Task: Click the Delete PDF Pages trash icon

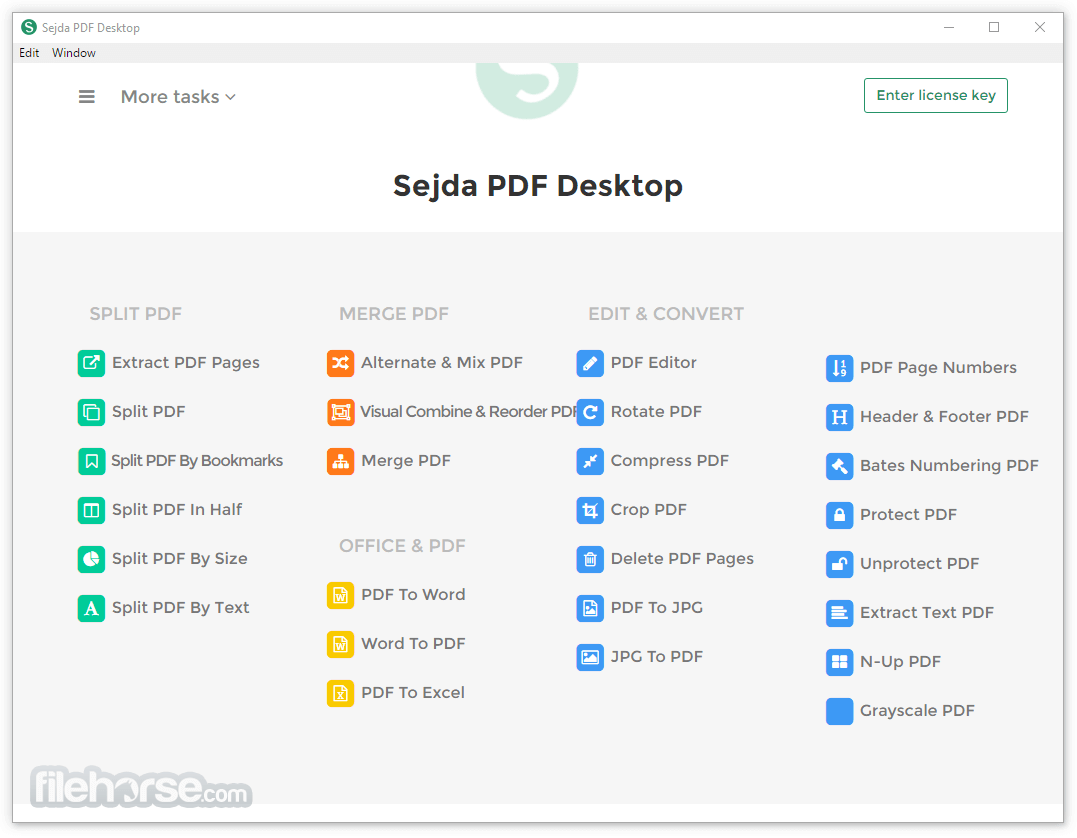Action: [590, 559]
